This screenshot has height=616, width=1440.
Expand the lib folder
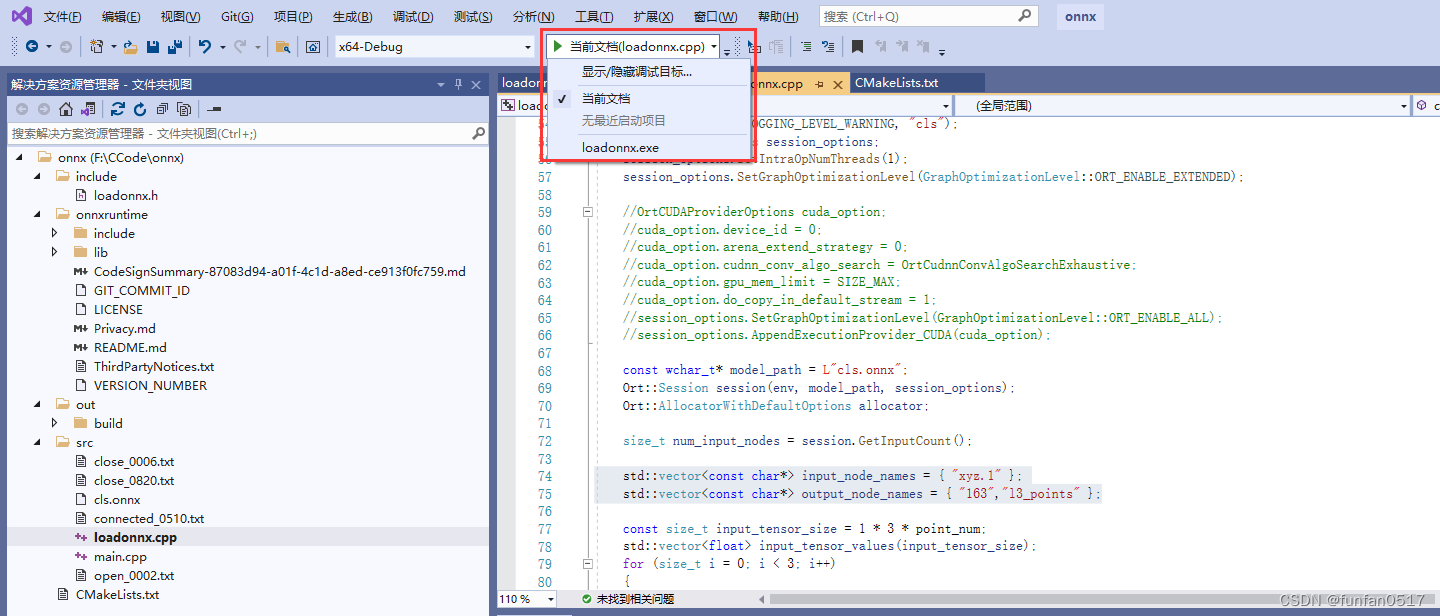[x=56, y=252]
